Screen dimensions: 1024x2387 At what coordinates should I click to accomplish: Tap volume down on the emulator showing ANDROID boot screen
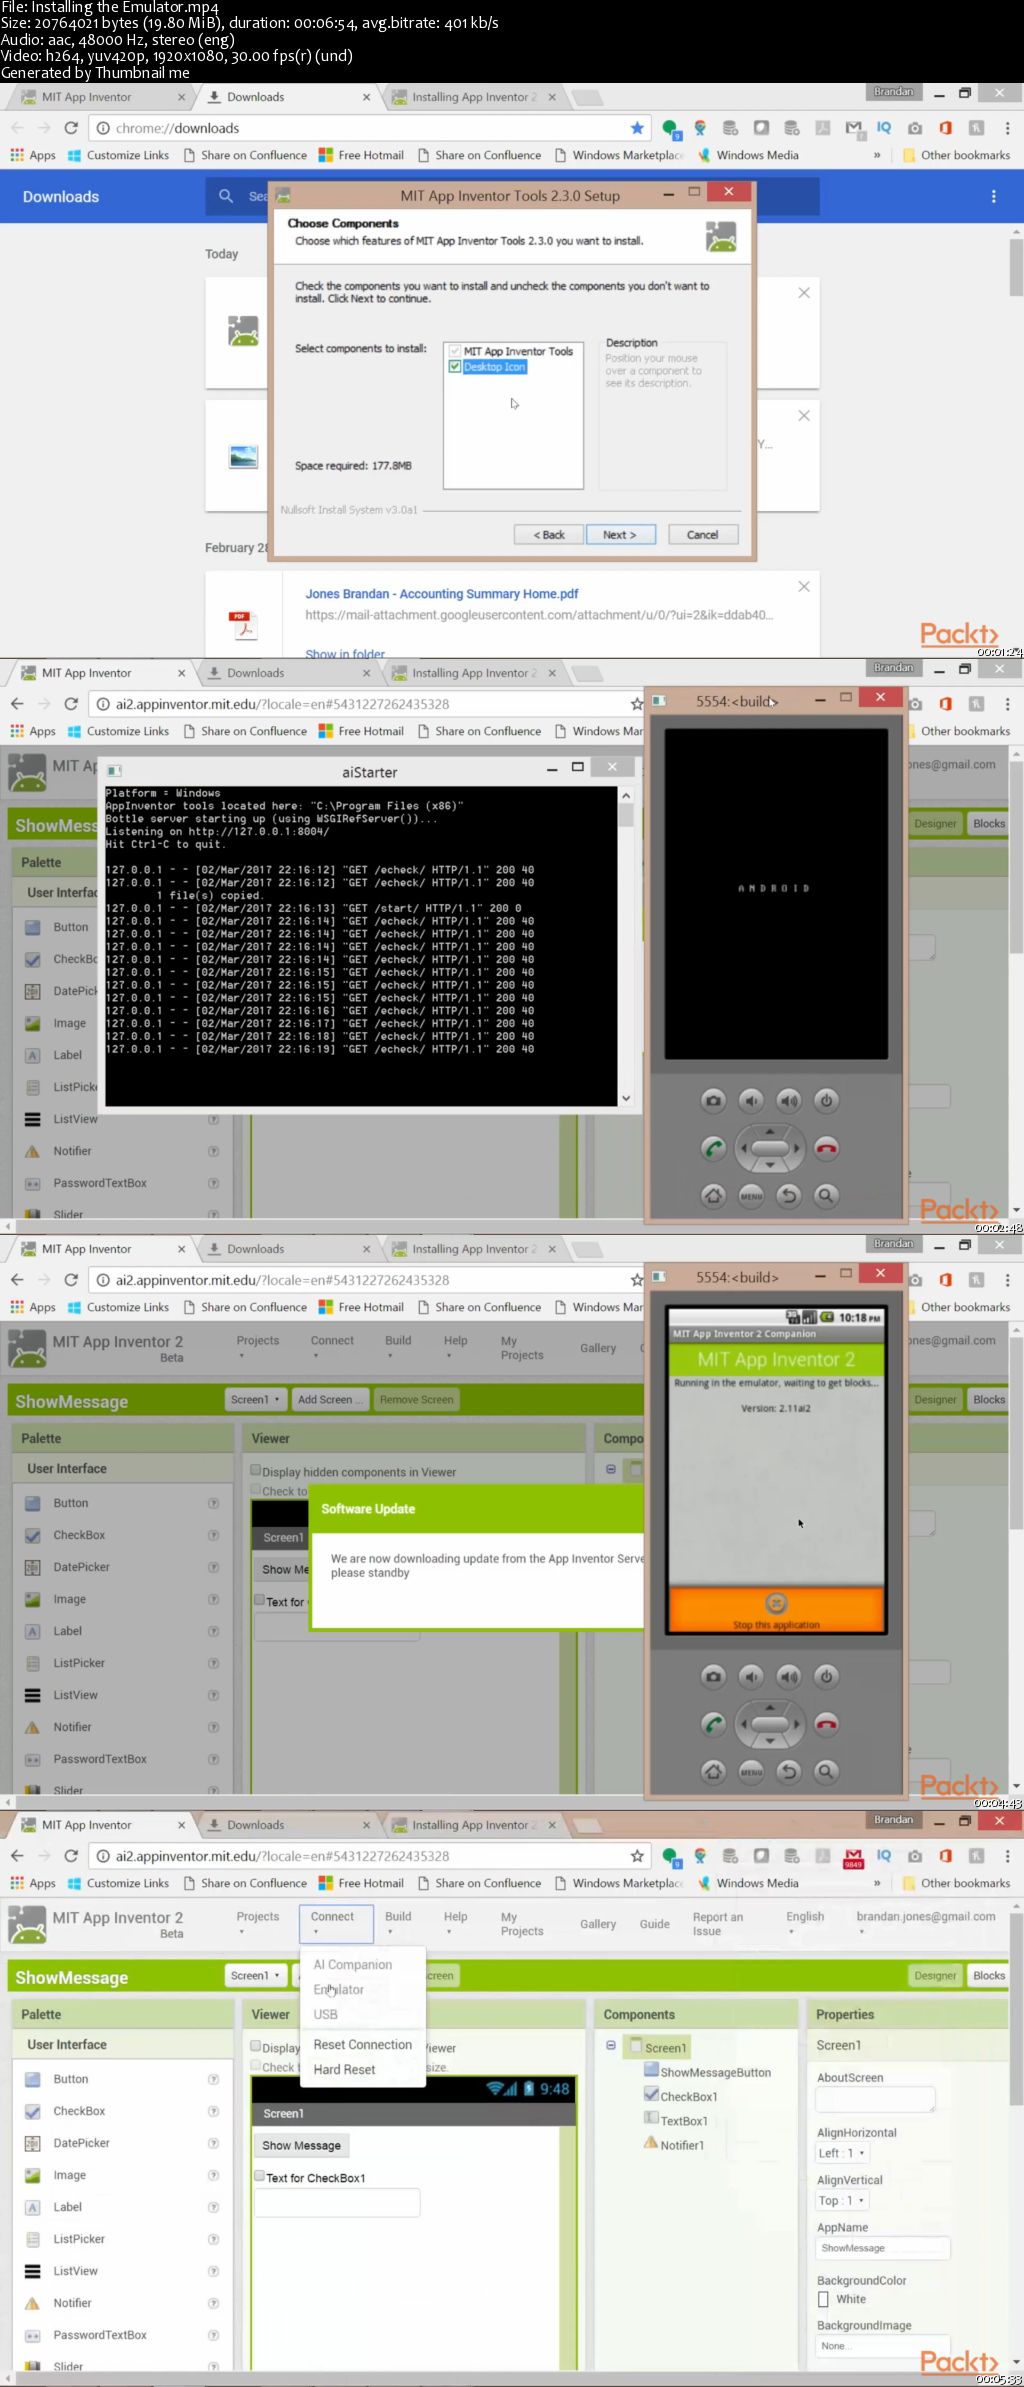751,1101
